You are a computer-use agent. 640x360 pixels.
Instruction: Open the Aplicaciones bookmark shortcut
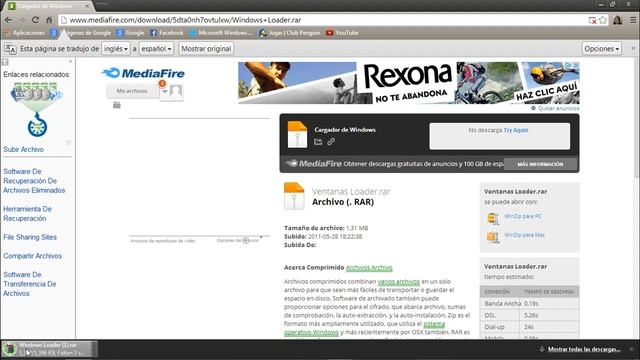(24, 33)
